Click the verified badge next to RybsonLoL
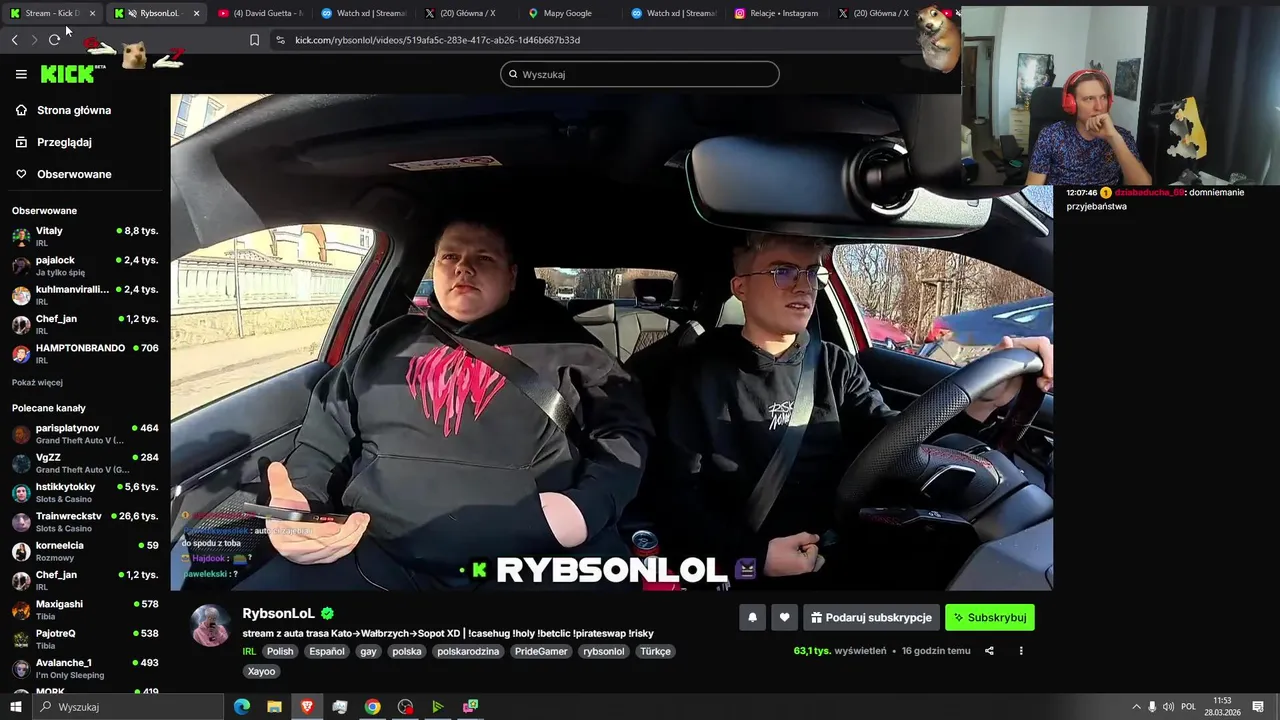The width and height of the screenshot is (1280, 720). click(327, 613)
